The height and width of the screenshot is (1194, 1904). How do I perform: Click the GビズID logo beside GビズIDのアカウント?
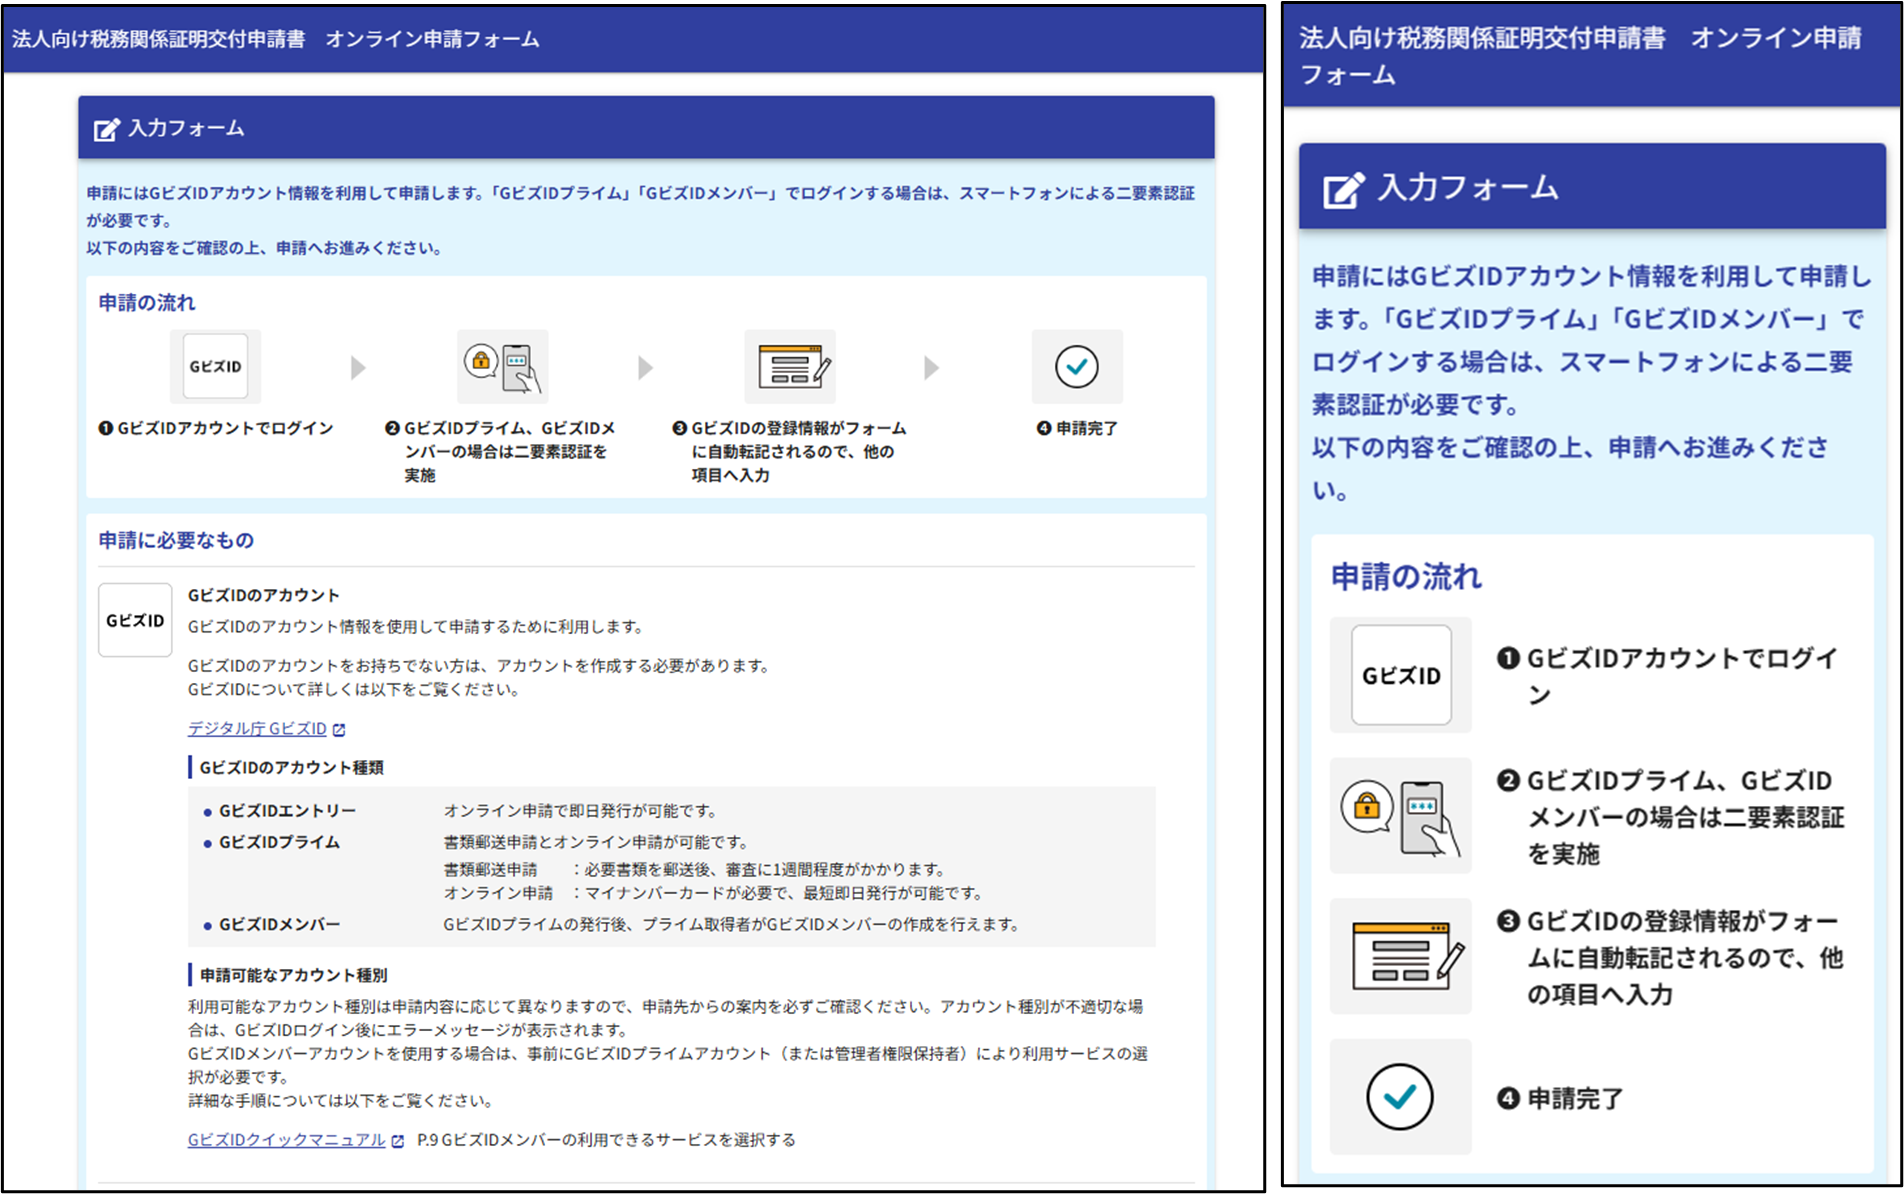135,620
